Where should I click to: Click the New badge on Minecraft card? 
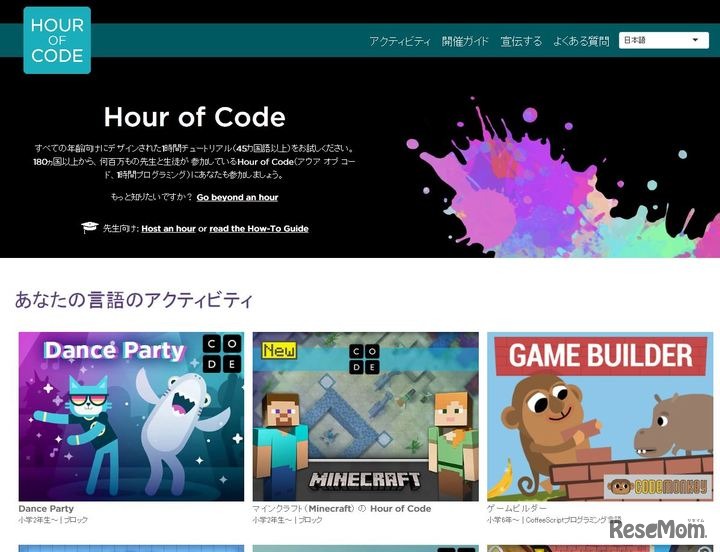click(279, 351)
